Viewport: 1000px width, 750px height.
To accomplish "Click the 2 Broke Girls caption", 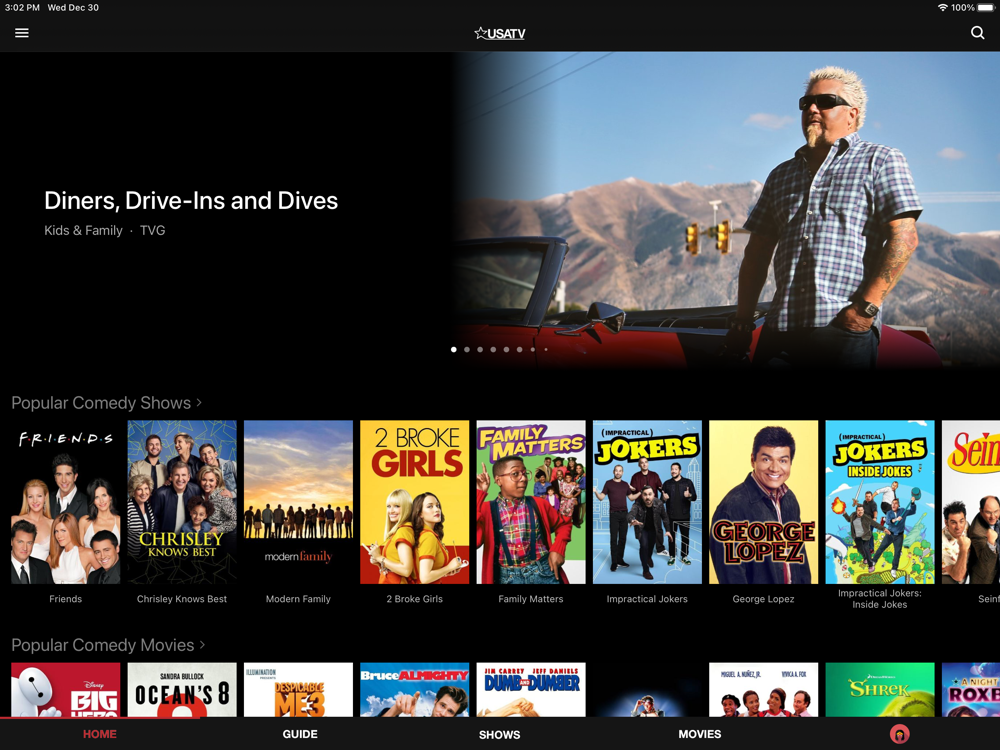I will point(415,599).
